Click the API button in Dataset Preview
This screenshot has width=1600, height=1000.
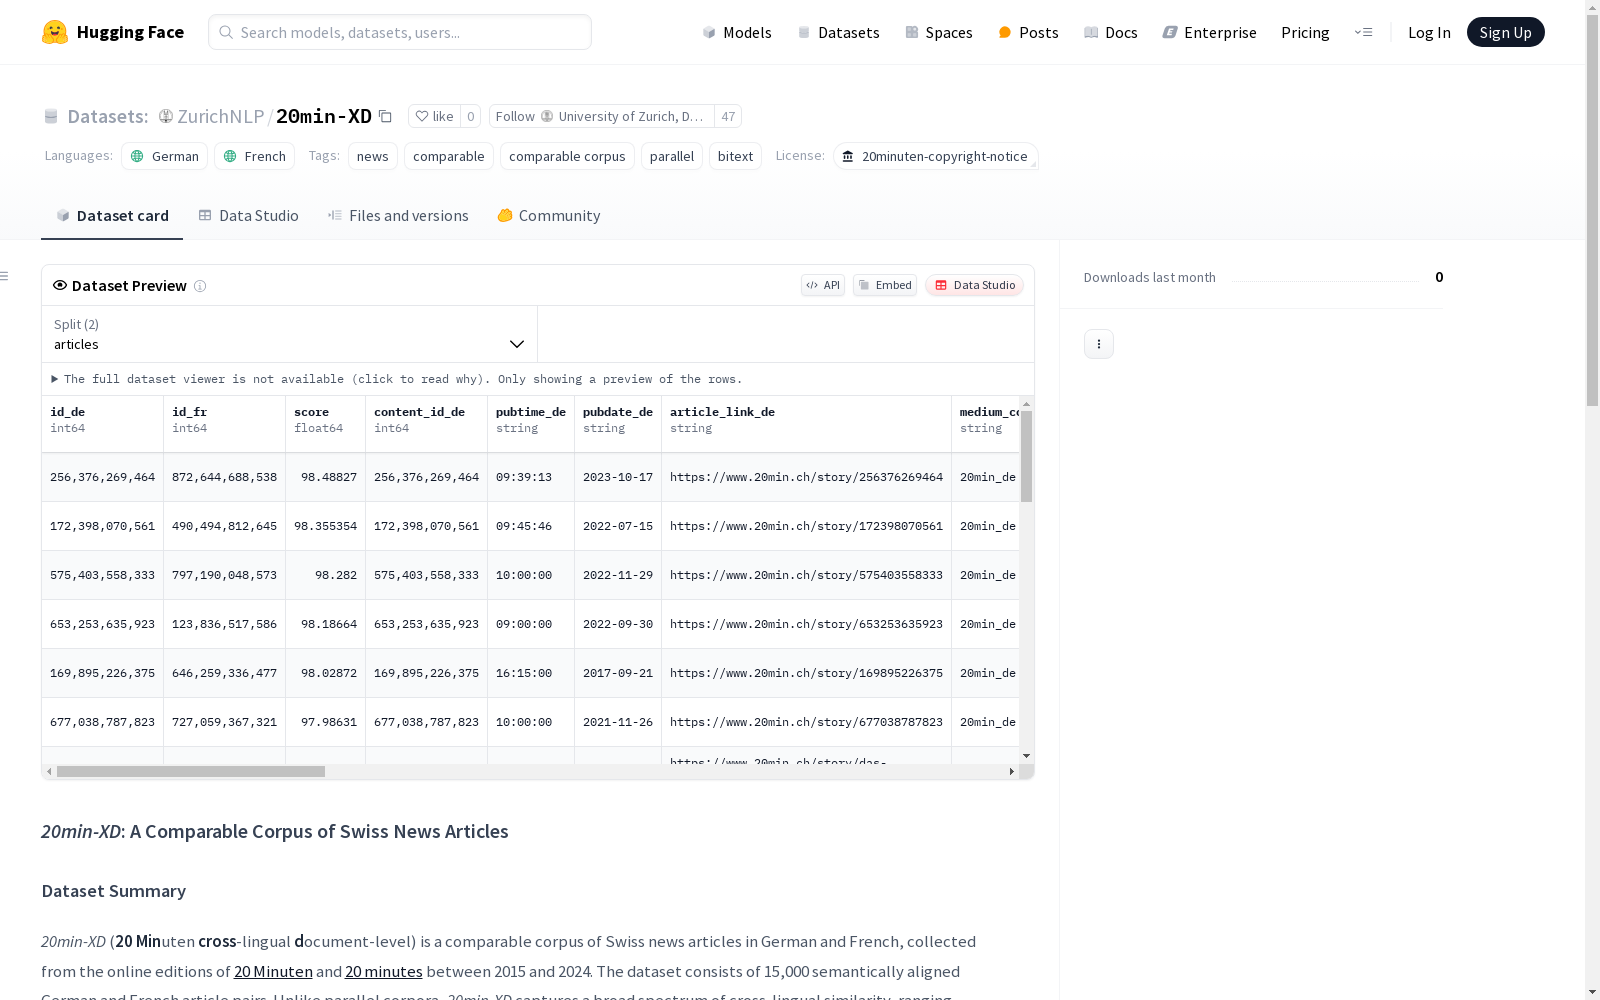point(823,285)
